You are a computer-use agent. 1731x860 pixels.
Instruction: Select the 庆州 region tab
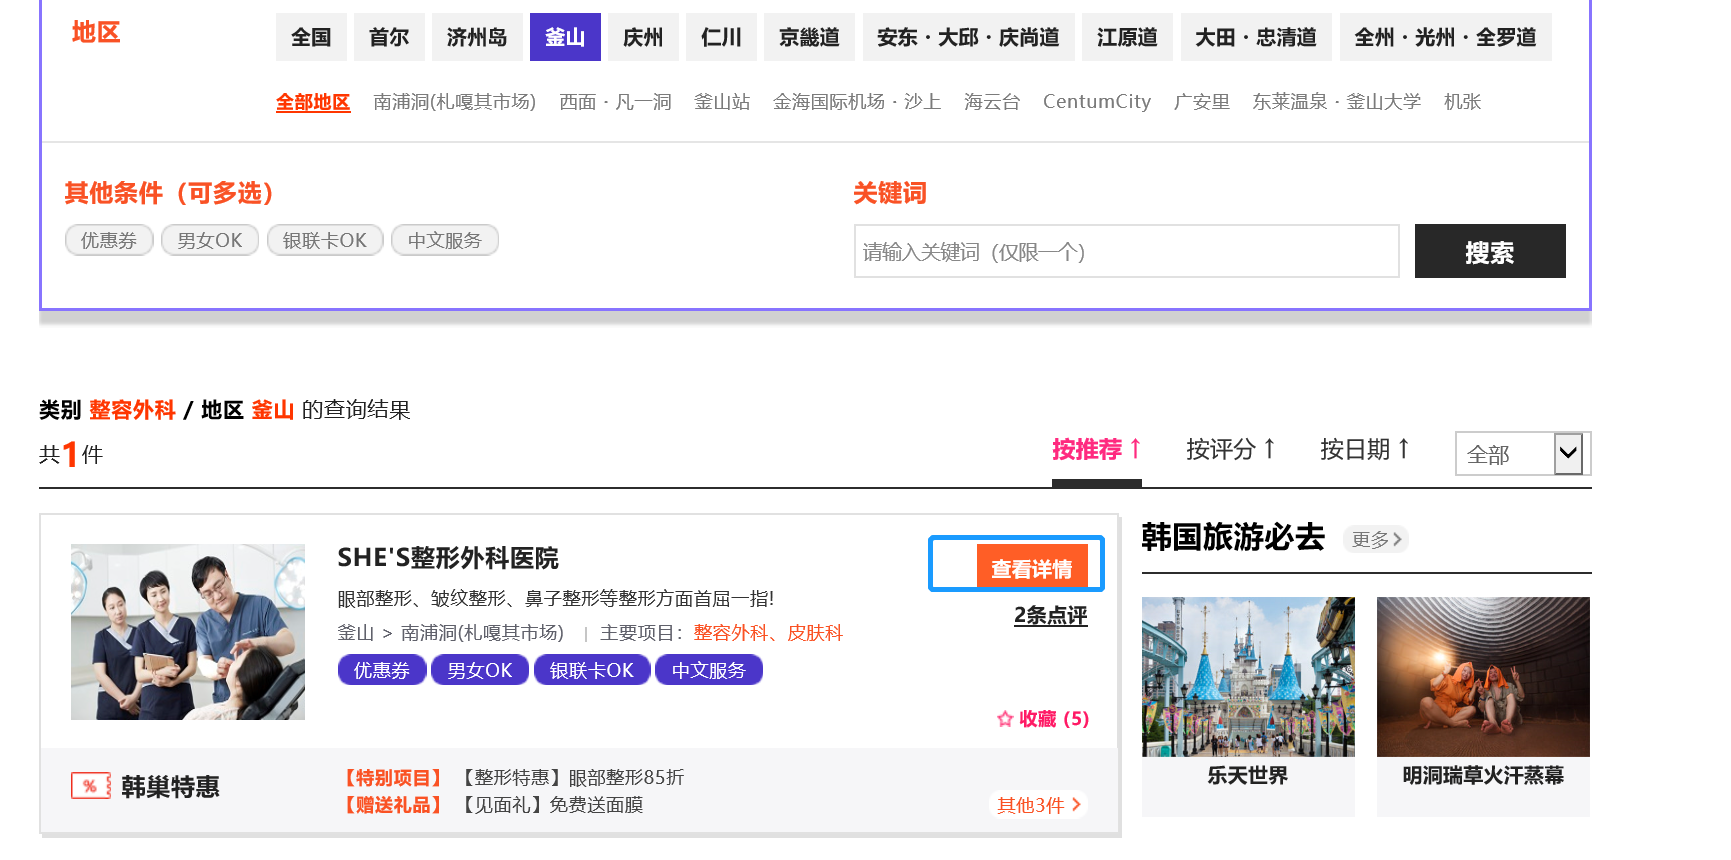(x=643, y=37)
